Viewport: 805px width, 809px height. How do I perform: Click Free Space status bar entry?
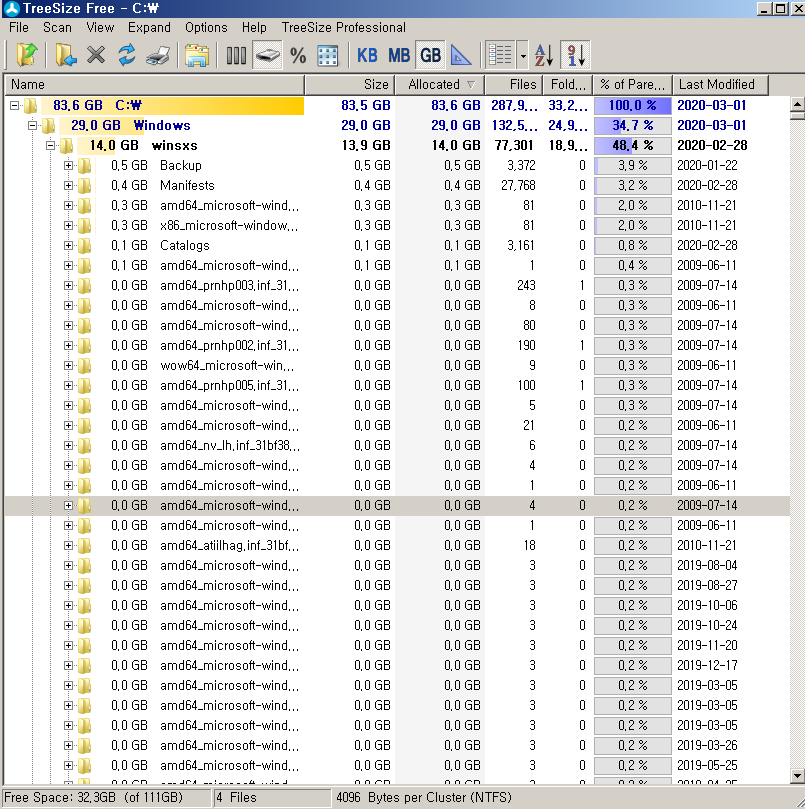click(x=93, y=798)
